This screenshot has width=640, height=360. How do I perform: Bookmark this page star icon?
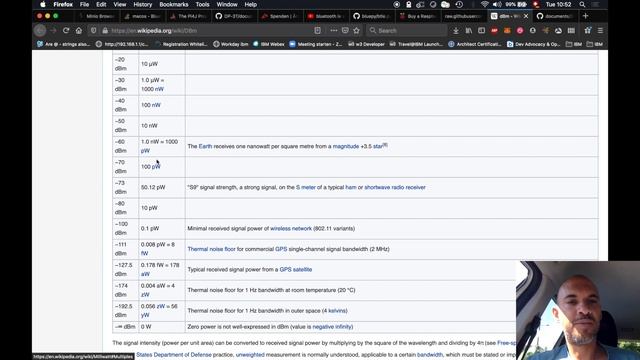tap(357, 31)
